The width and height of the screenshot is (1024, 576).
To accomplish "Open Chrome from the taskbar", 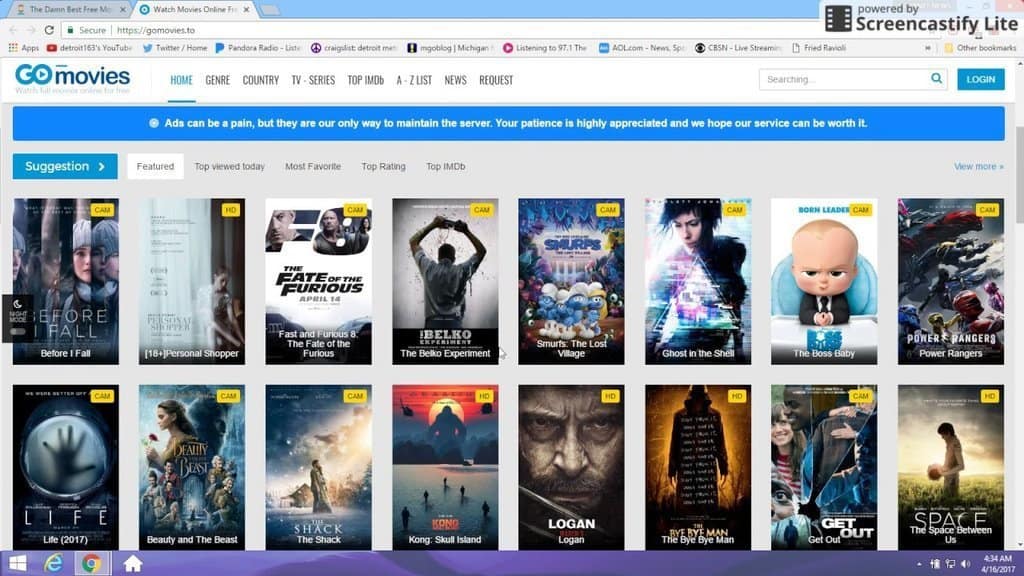I will coord(92,563).
